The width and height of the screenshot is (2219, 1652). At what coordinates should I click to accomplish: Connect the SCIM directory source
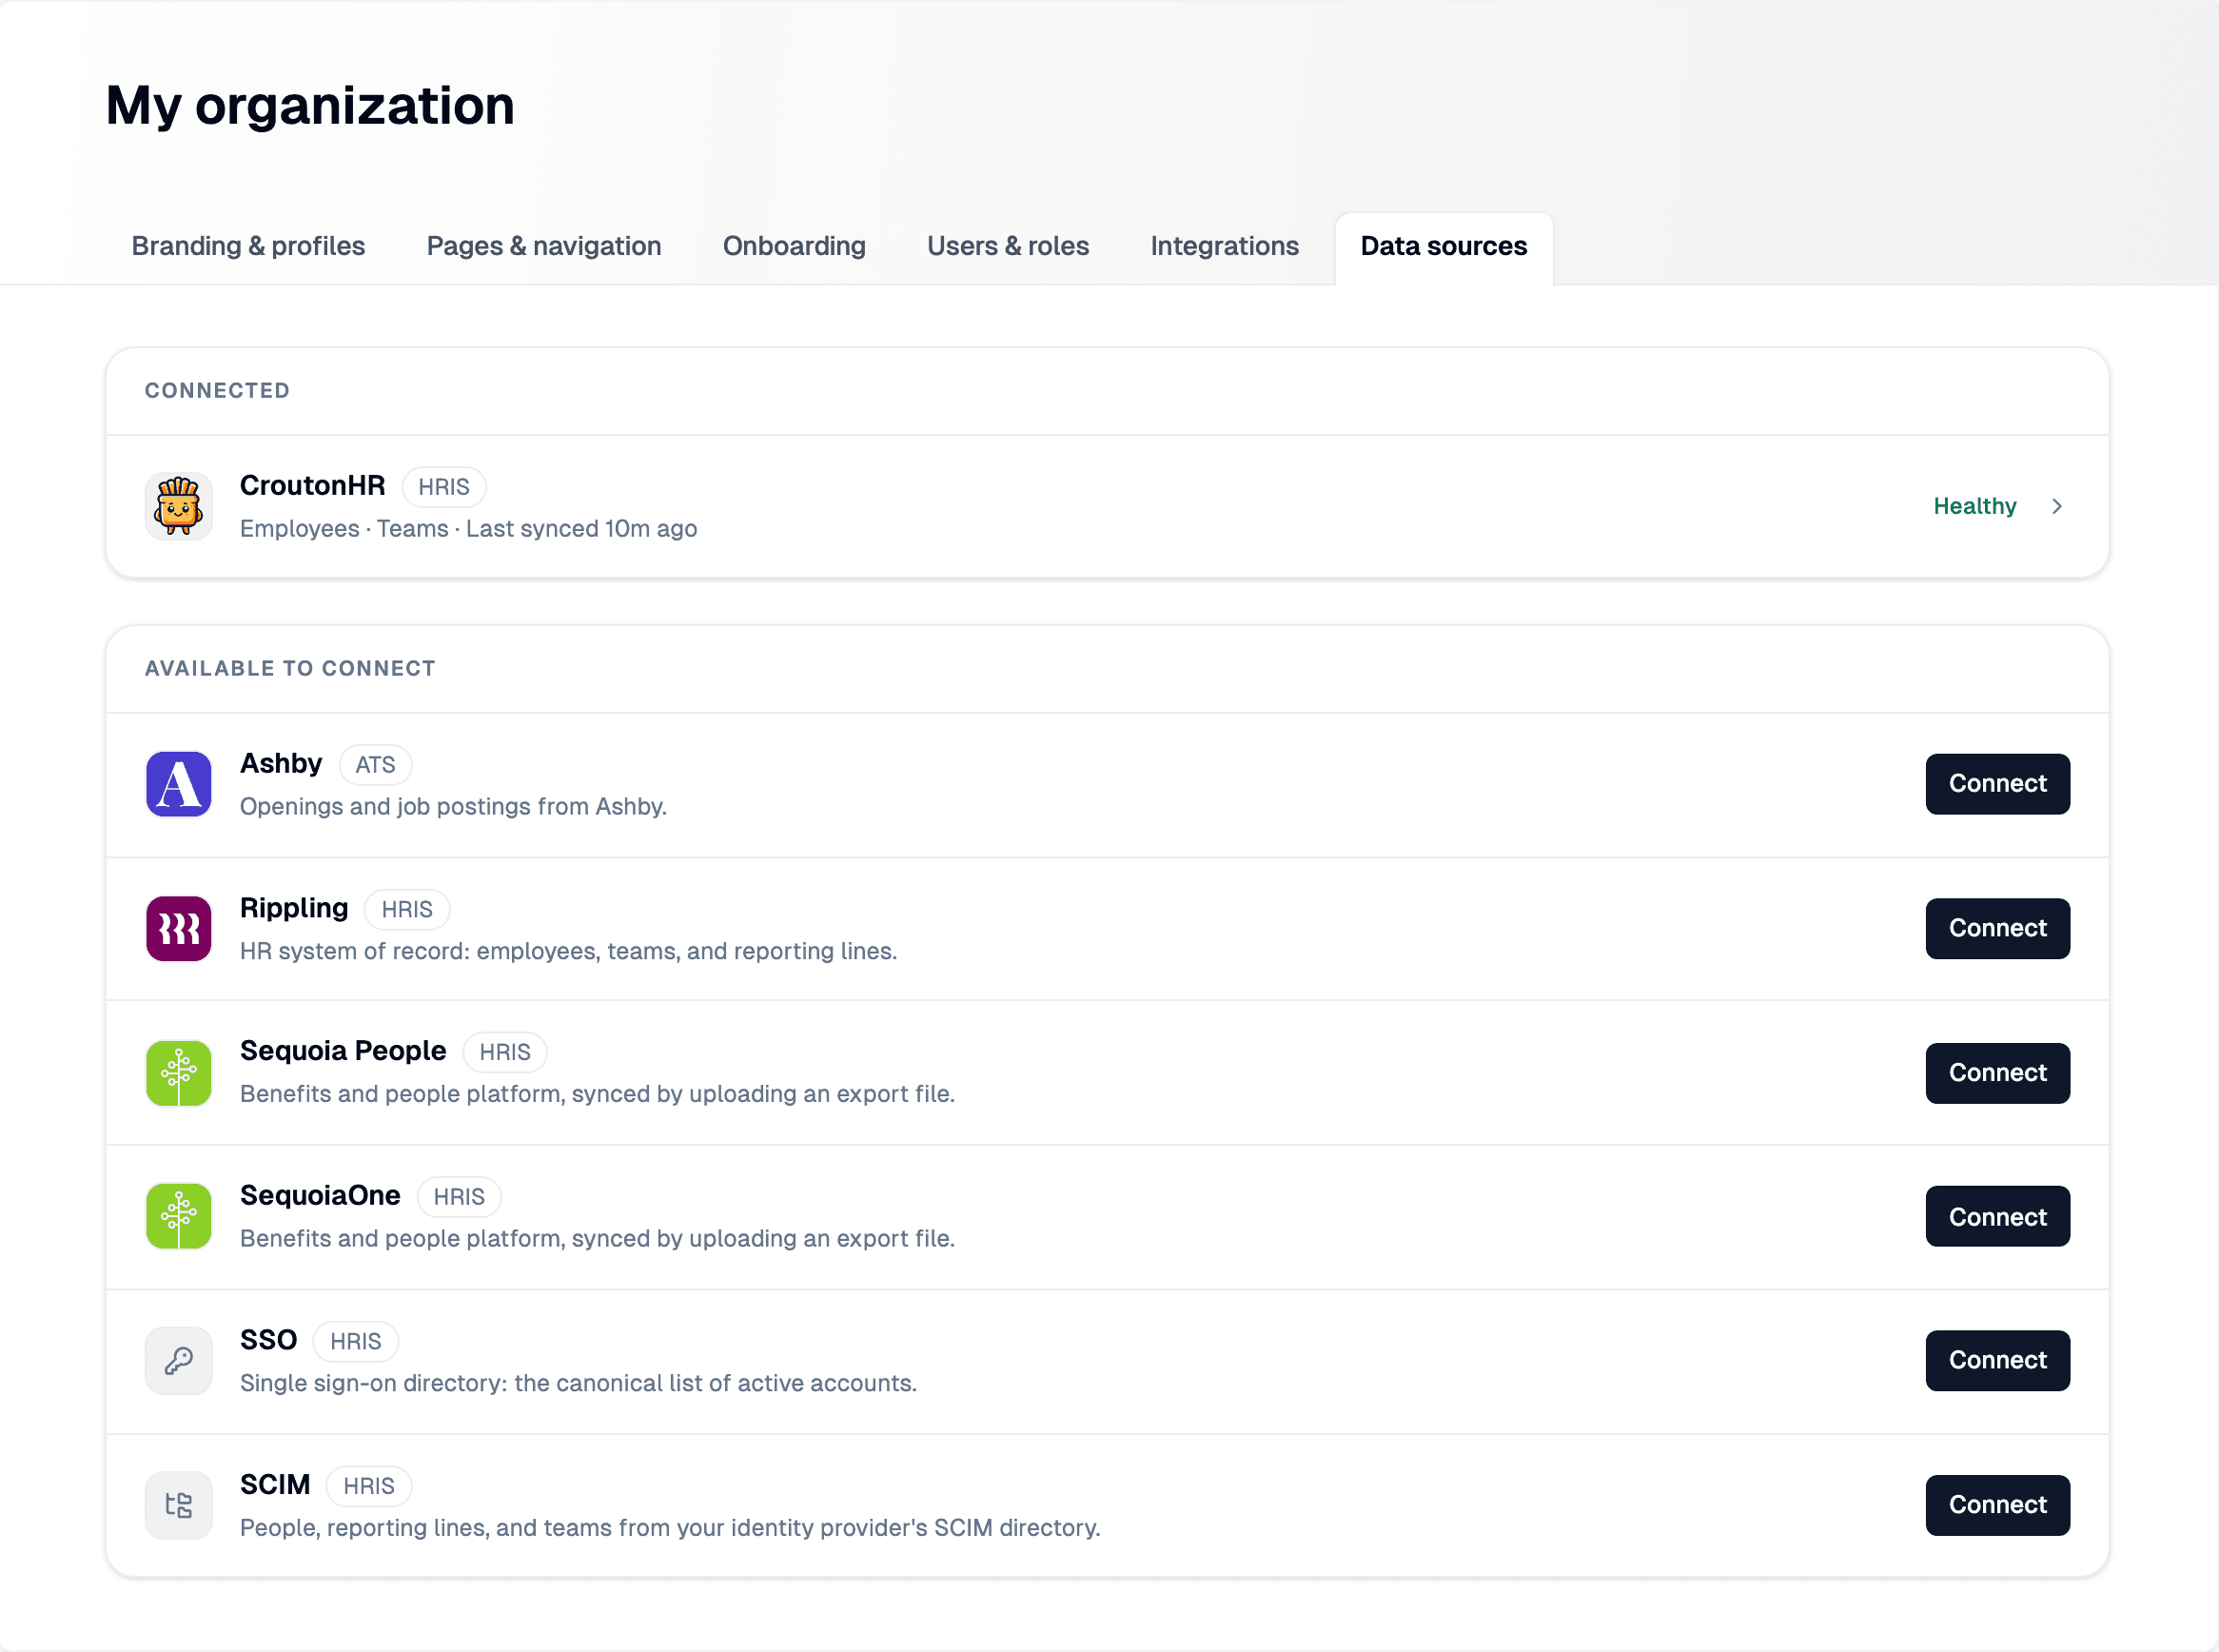coord(1997,1505)
